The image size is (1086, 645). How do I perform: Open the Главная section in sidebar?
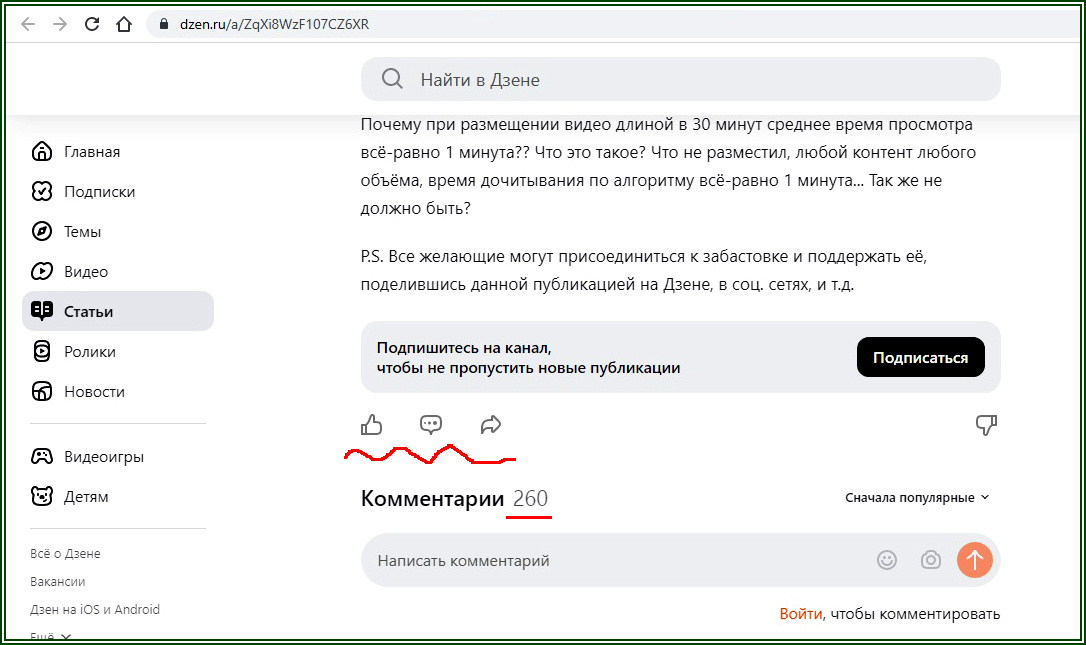(x=90, y=151)
